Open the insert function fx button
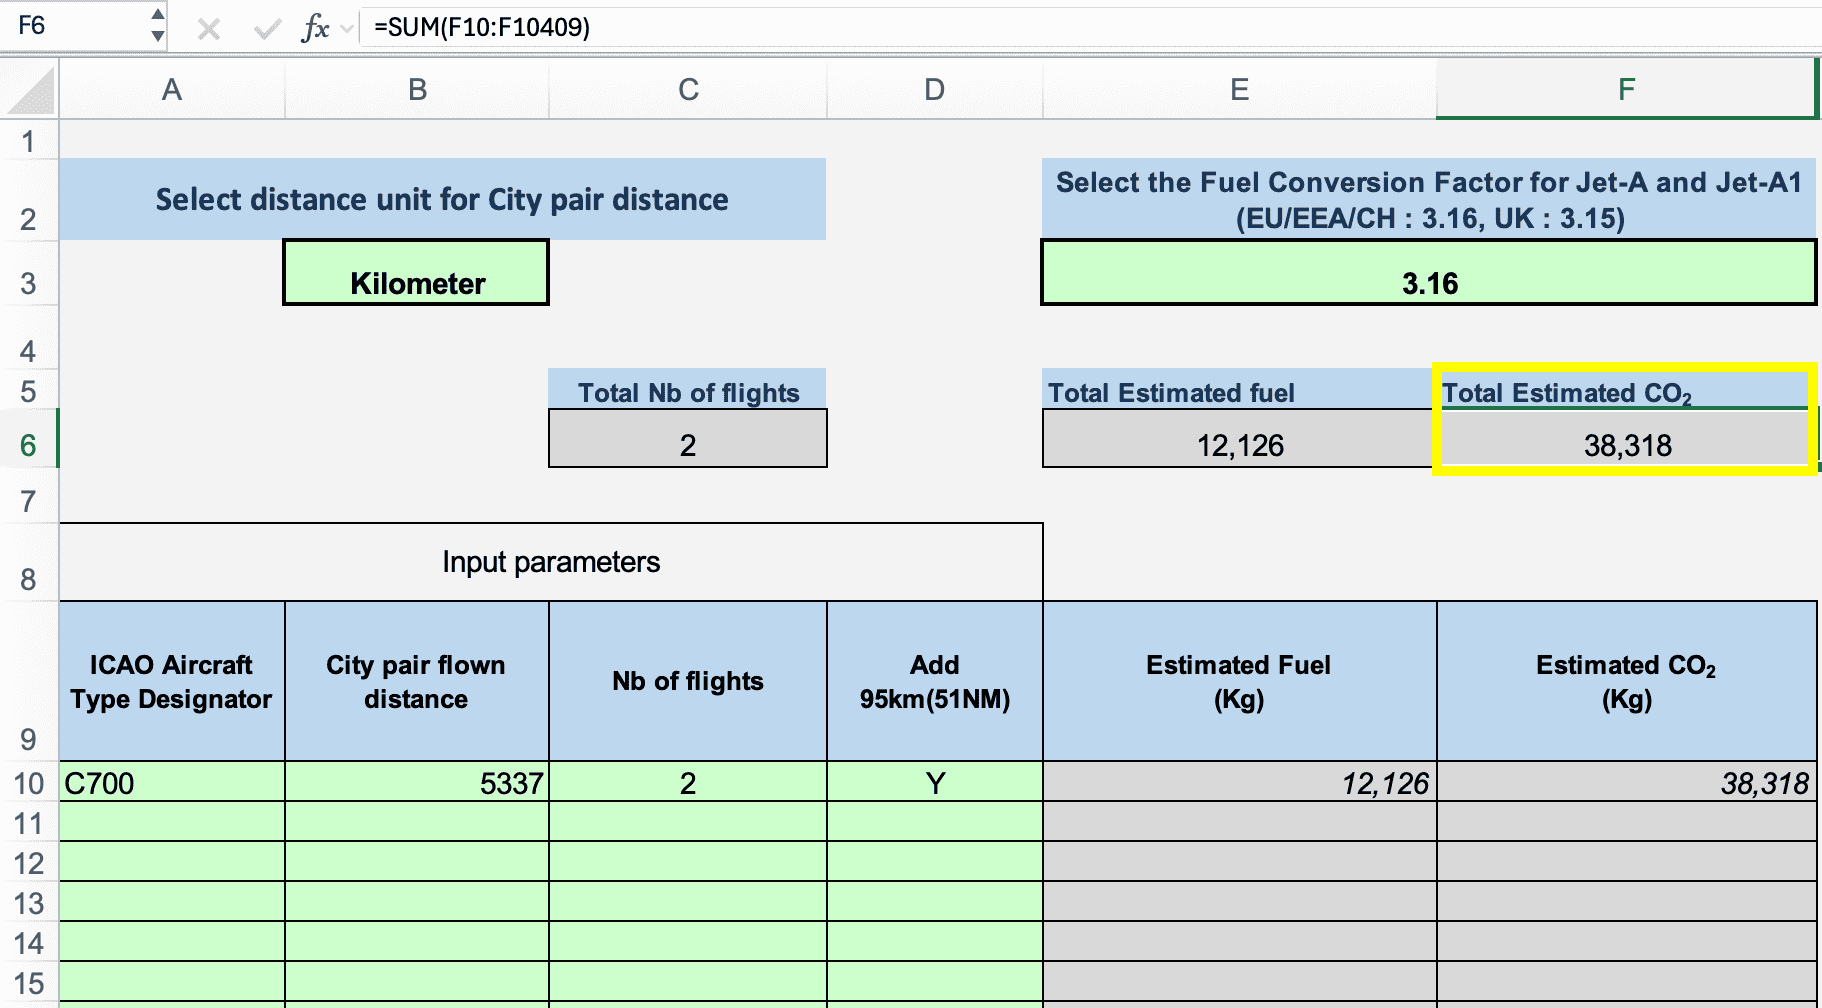Image resolution: width=1822 pixels, height=1008 pixels. tap(315, 28)
